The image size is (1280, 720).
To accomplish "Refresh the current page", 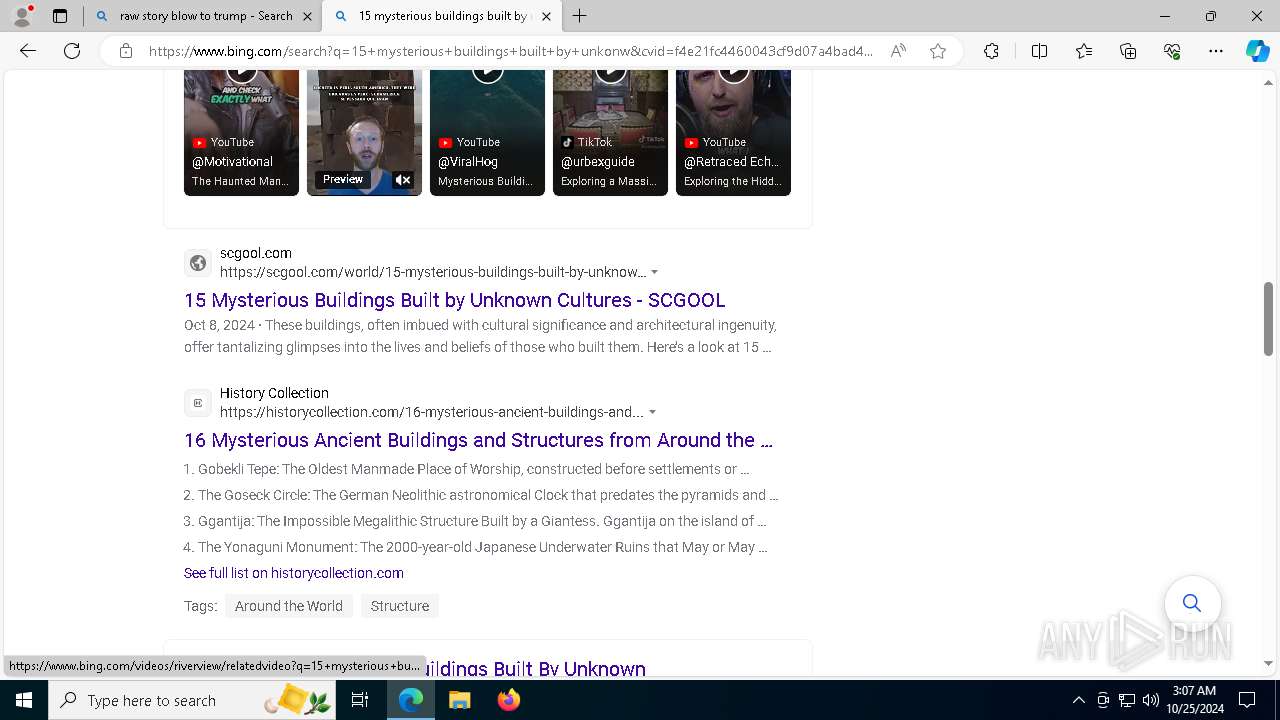I will click(72, 51).
